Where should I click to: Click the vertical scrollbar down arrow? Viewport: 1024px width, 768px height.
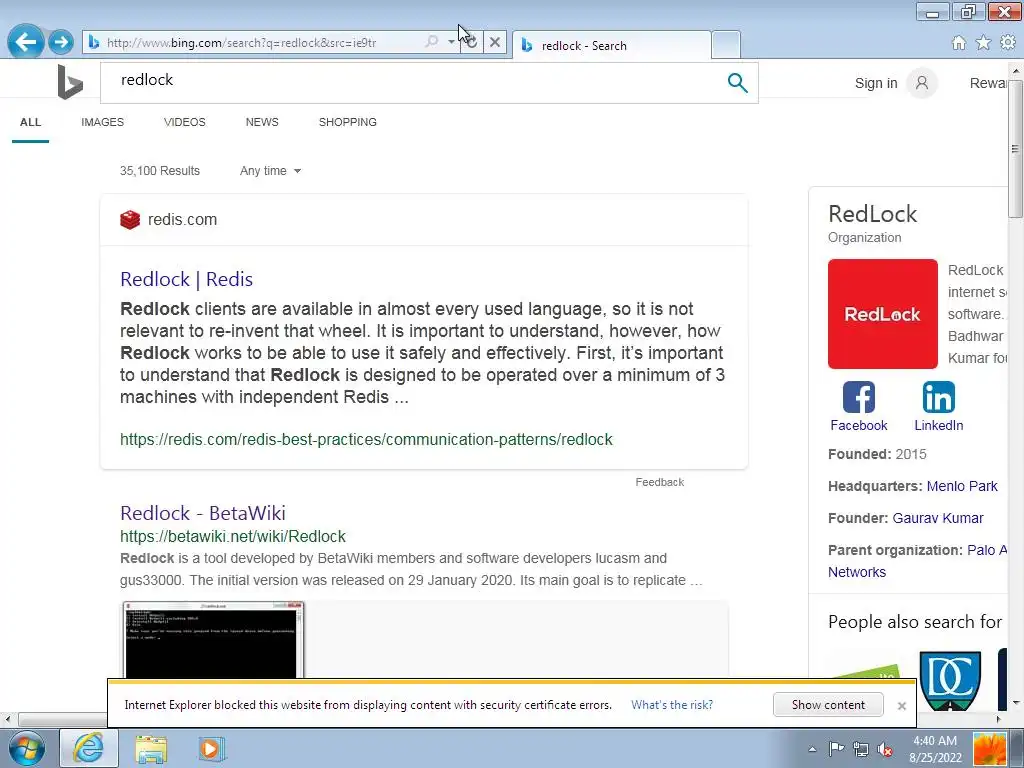coord(1016,703)
